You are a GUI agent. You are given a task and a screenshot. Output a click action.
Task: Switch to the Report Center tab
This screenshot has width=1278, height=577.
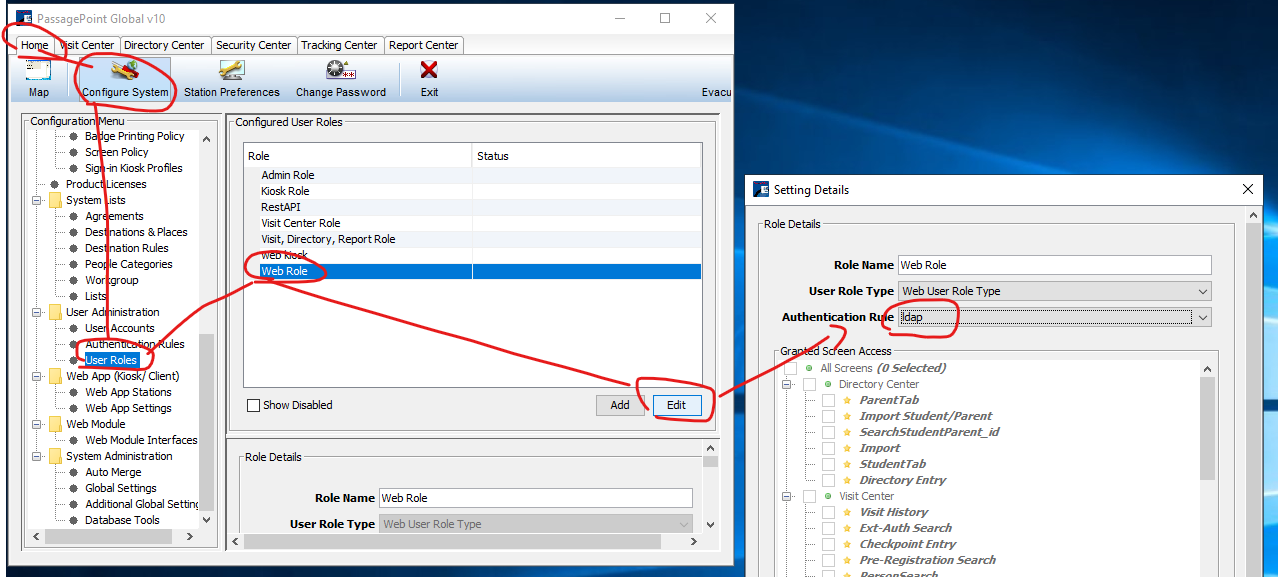pyautogui.click(x=423, y=45)
